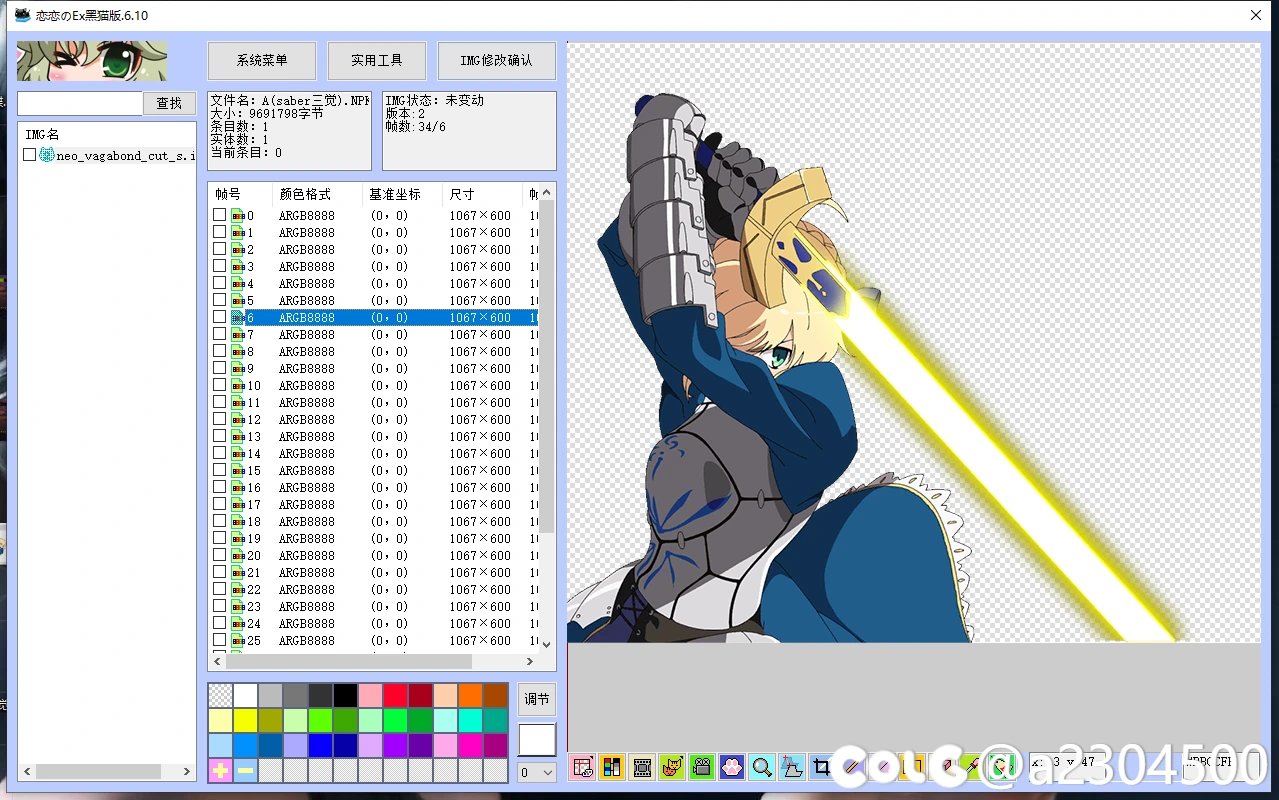
Task: Tick the checkbox for selected frame 6
Action: (219, 318)
